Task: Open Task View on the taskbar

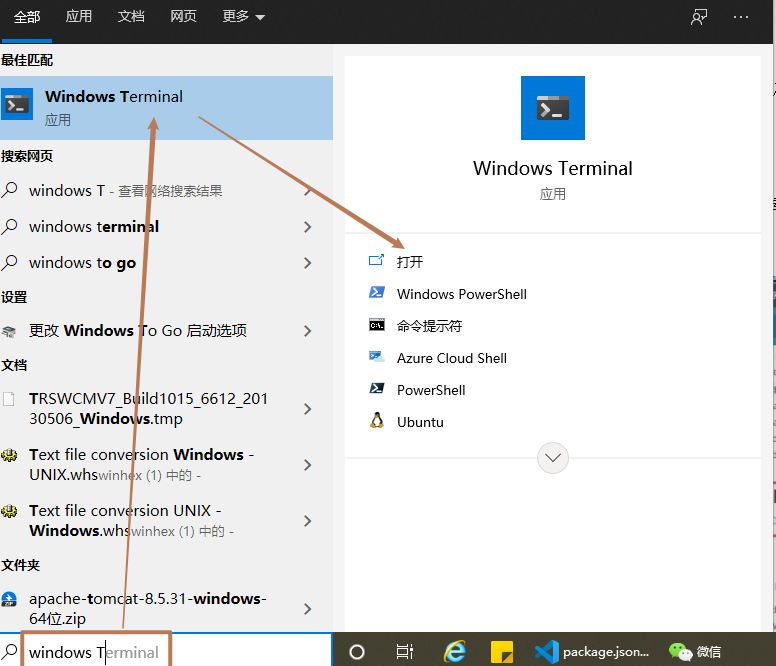Action: [404, 652]
